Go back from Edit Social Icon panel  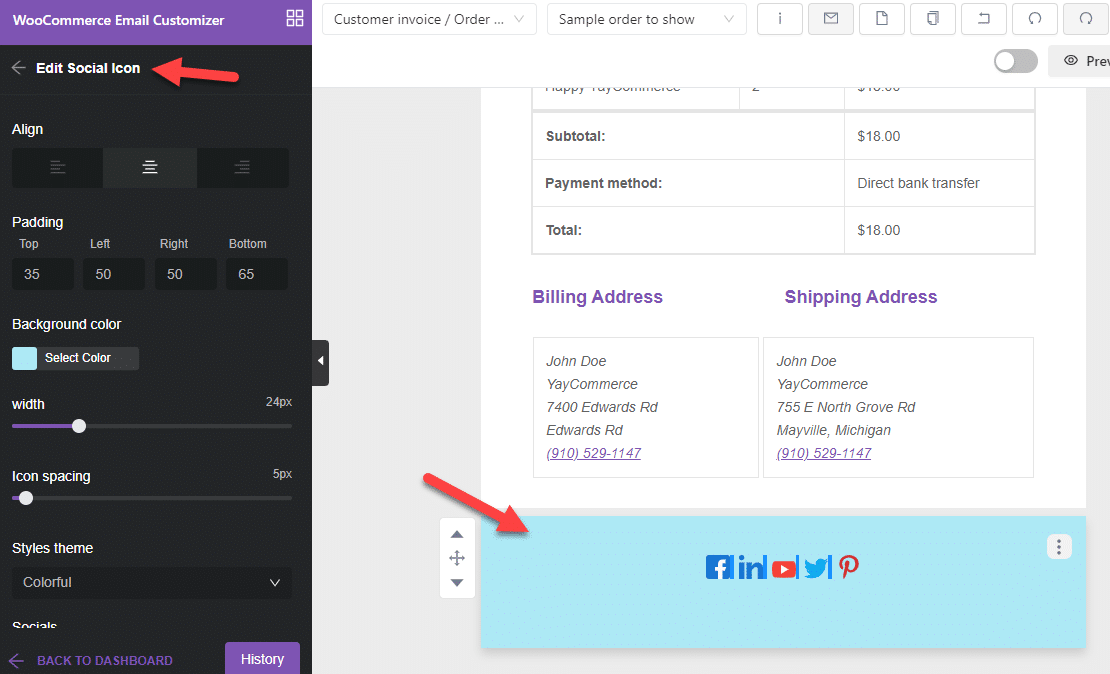(19, 69)
